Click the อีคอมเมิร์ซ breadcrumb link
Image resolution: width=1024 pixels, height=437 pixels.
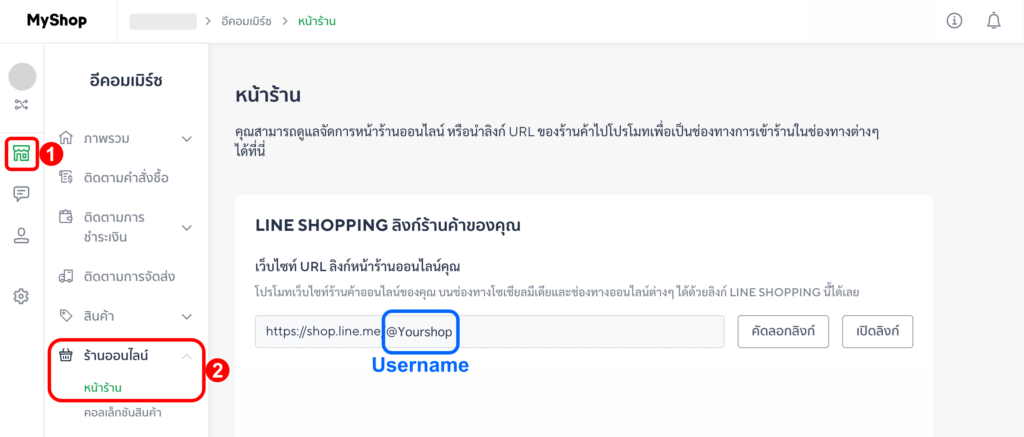[x=244, y=21]
